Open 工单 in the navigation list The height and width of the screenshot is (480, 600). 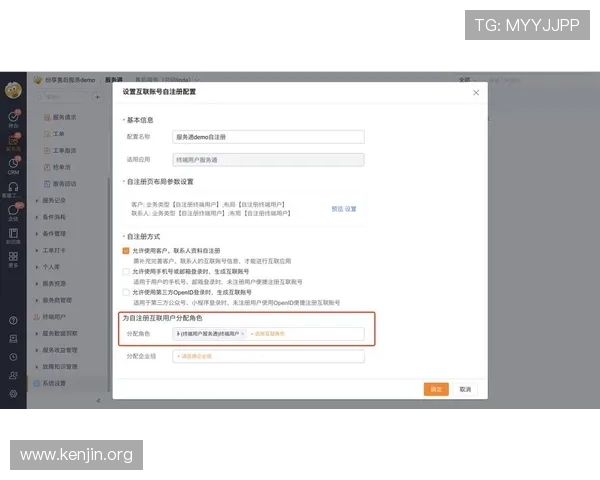coord(59,134)
